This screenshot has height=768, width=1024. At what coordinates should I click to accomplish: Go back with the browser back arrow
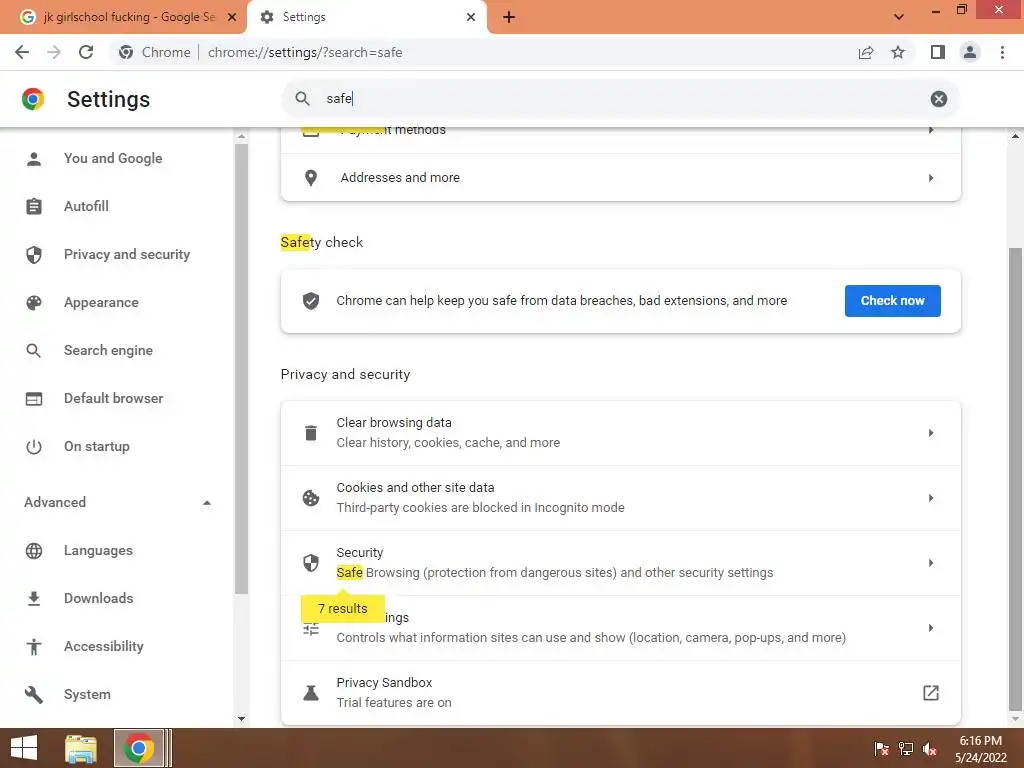22,52
